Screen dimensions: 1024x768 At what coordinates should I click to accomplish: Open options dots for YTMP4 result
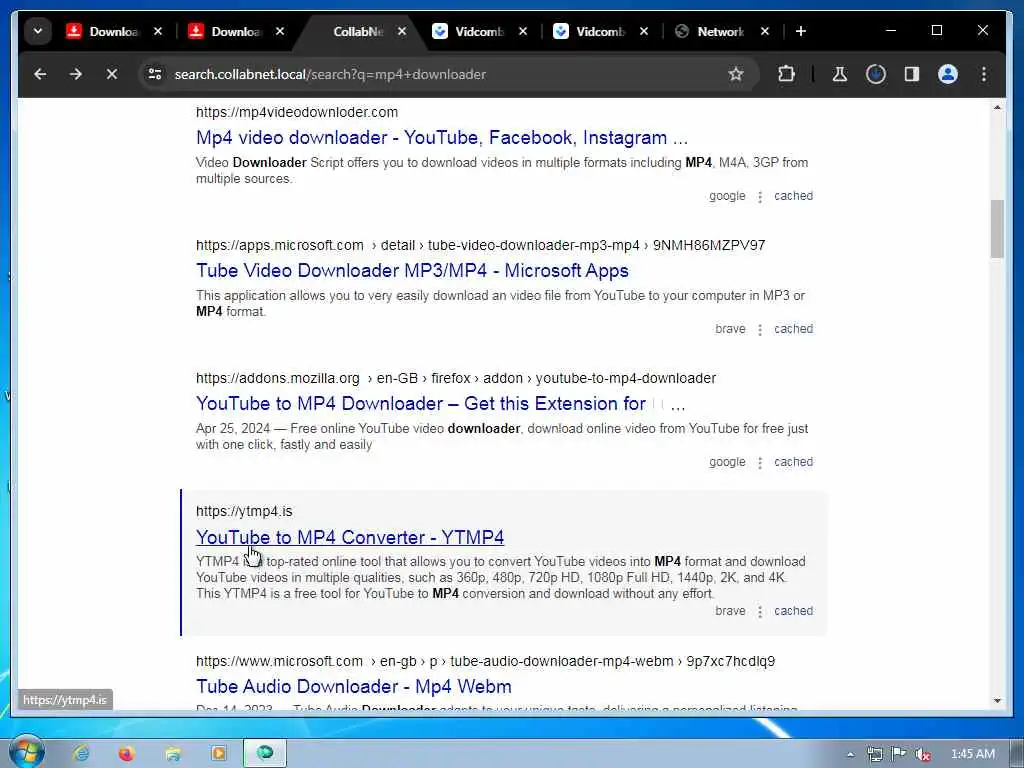tap(760, 612)
